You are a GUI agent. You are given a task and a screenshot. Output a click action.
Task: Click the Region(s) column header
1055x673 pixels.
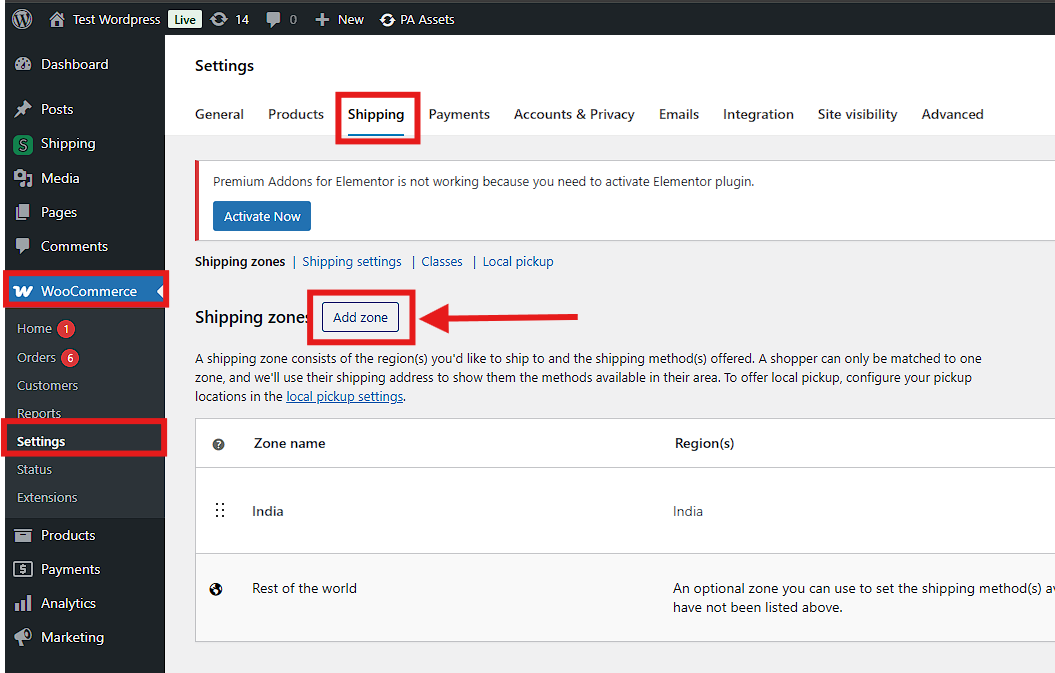[x=704, y=444]
